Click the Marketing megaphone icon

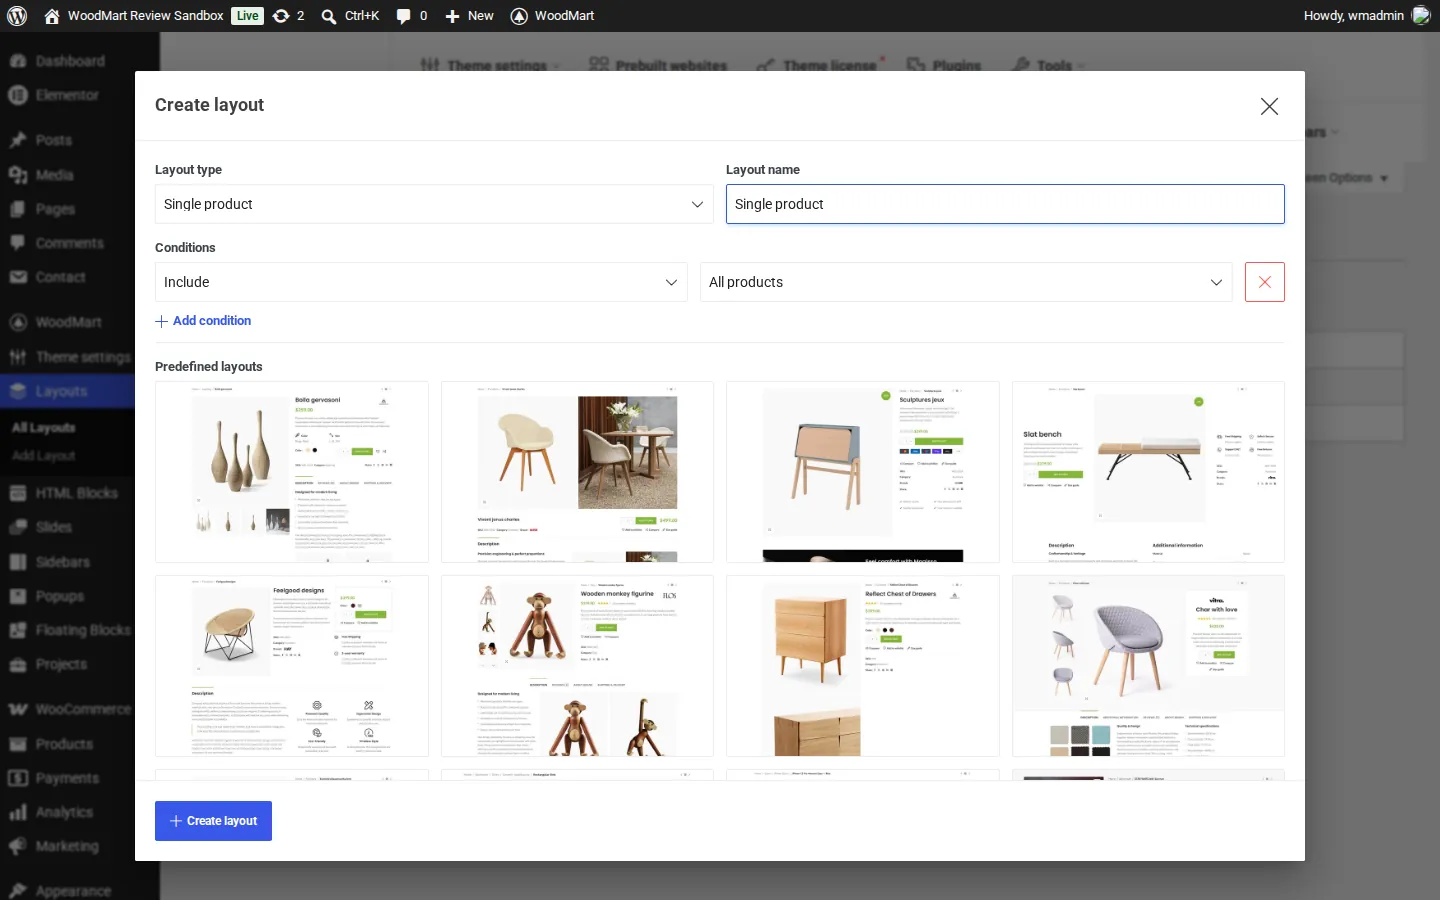click(18, 846)
